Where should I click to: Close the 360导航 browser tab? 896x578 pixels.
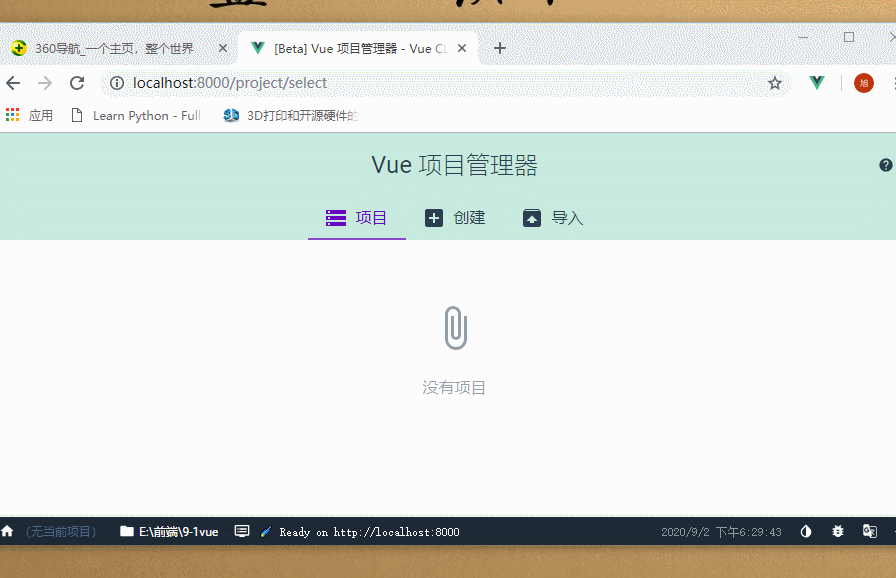click(x=223, y=49)
